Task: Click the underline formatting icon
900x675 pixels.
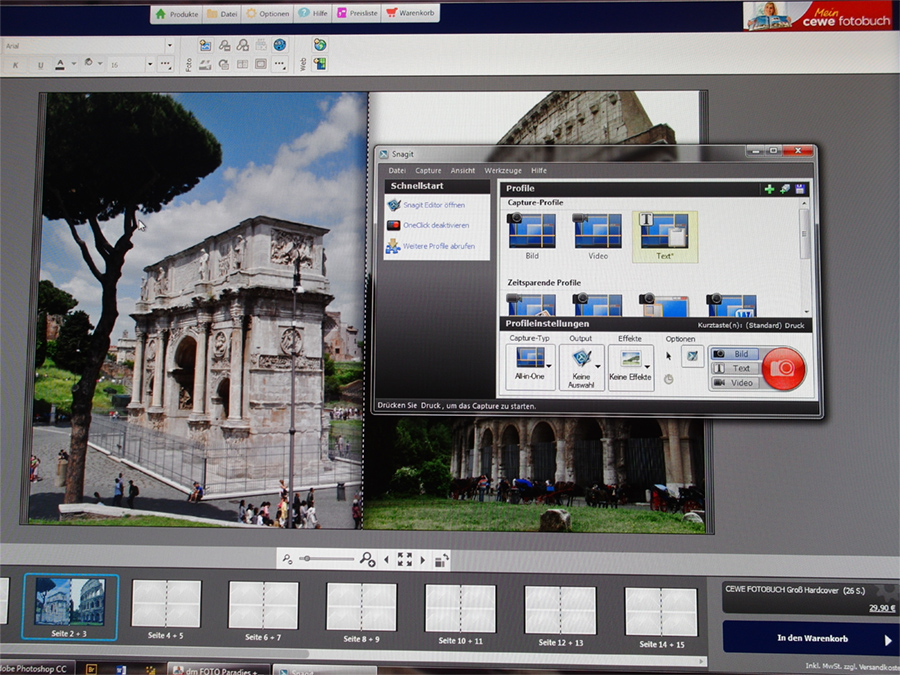Action: point(40,65)
